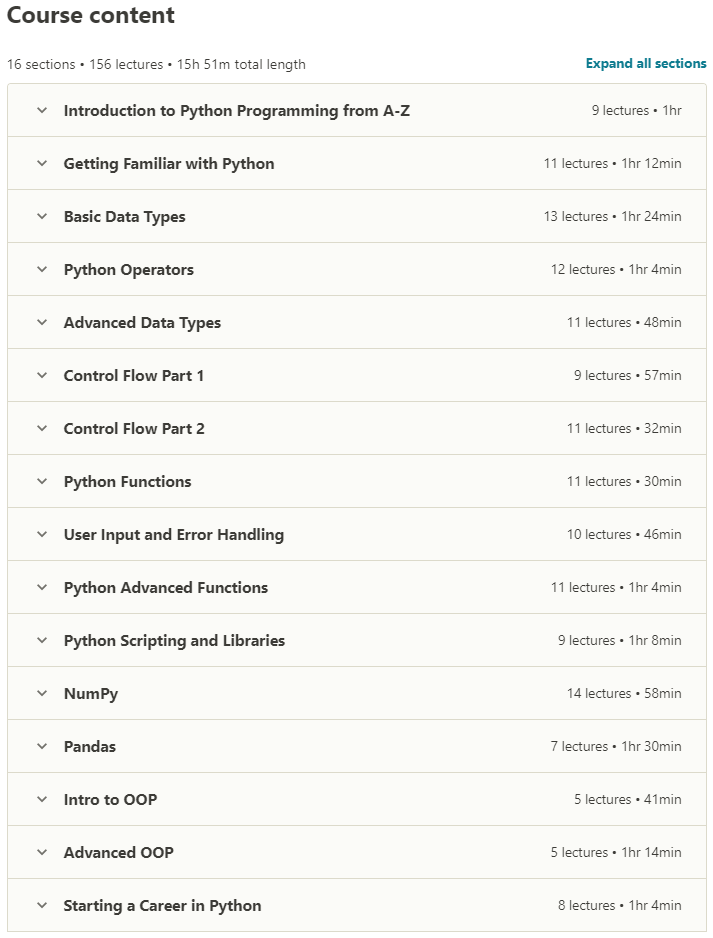Expand the Intro to OOP chevron

[x=42, y=800]
